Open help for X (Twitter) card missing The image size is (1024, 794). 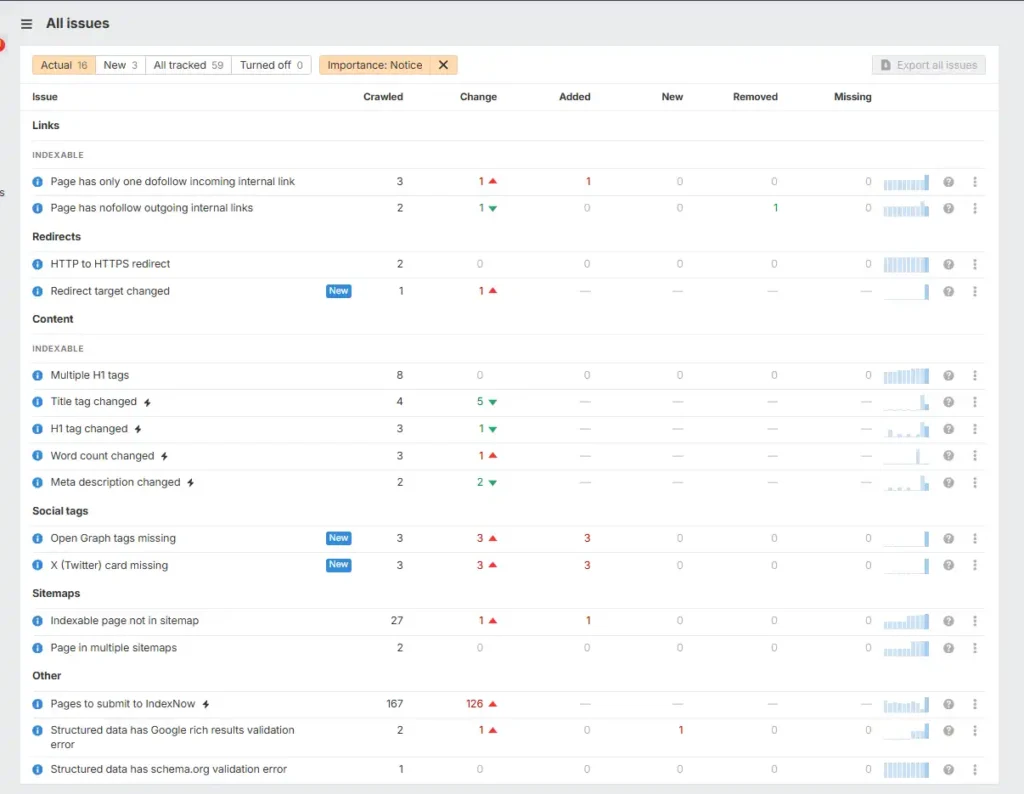(x=948, y=565)
